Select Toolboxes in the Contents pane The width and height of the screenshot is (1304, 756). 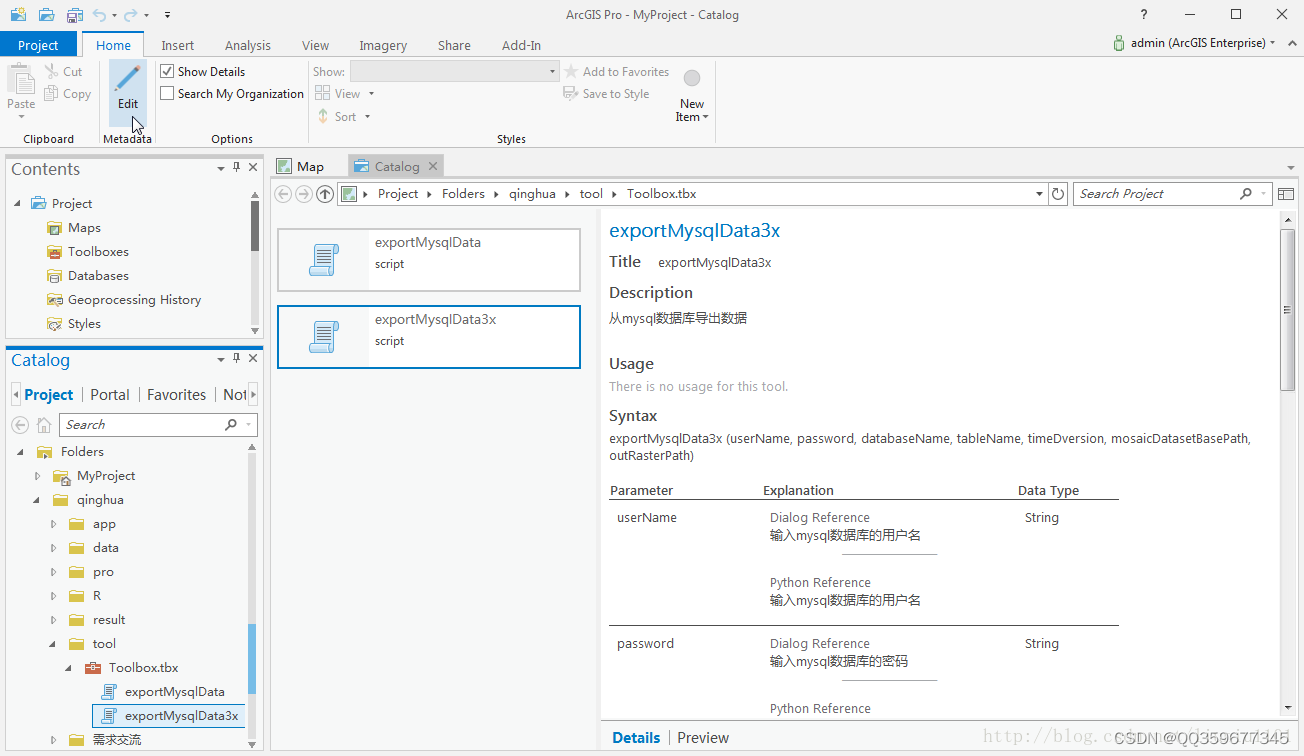(98, 252)
